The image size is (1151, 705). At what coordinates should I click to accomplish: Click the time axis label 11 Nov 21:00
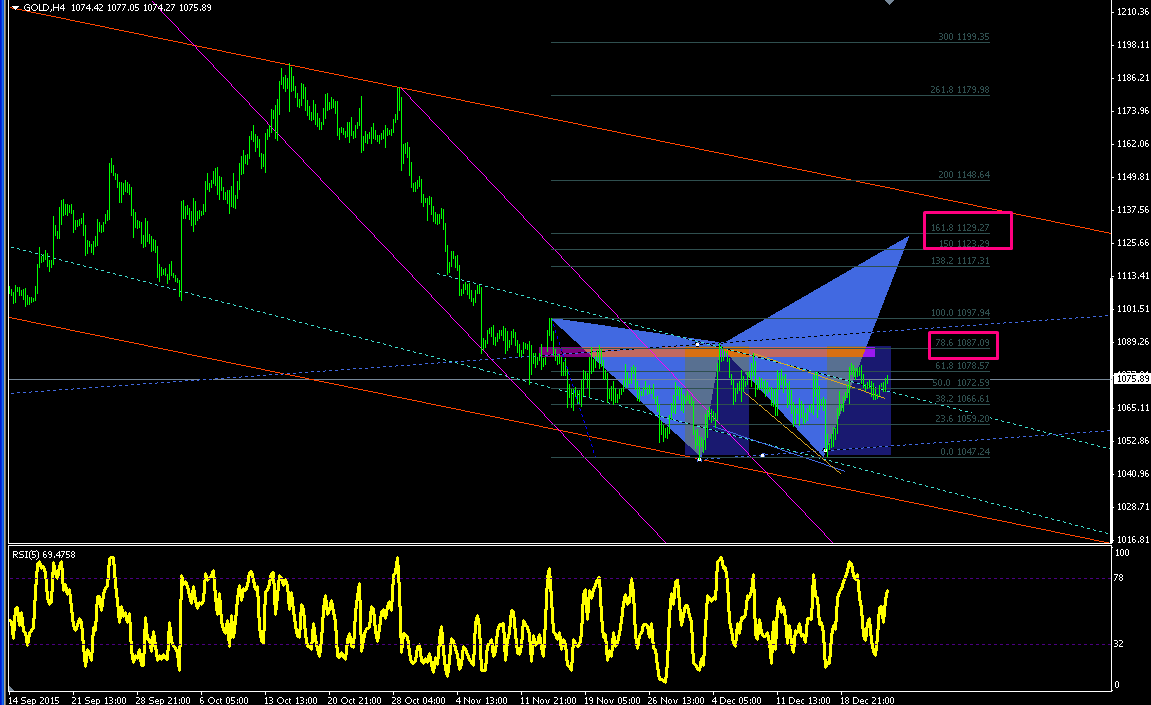pos(548,701)
